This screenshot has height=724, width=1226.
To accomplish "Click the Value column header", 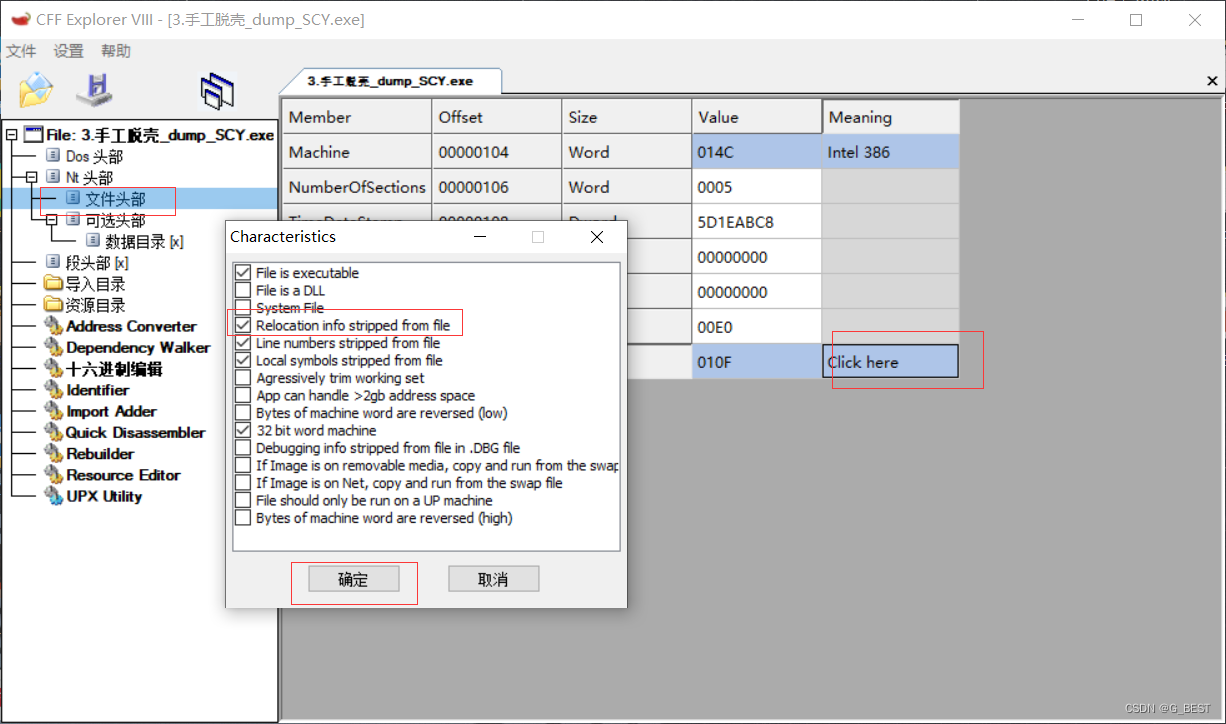I will pos(757,117).
